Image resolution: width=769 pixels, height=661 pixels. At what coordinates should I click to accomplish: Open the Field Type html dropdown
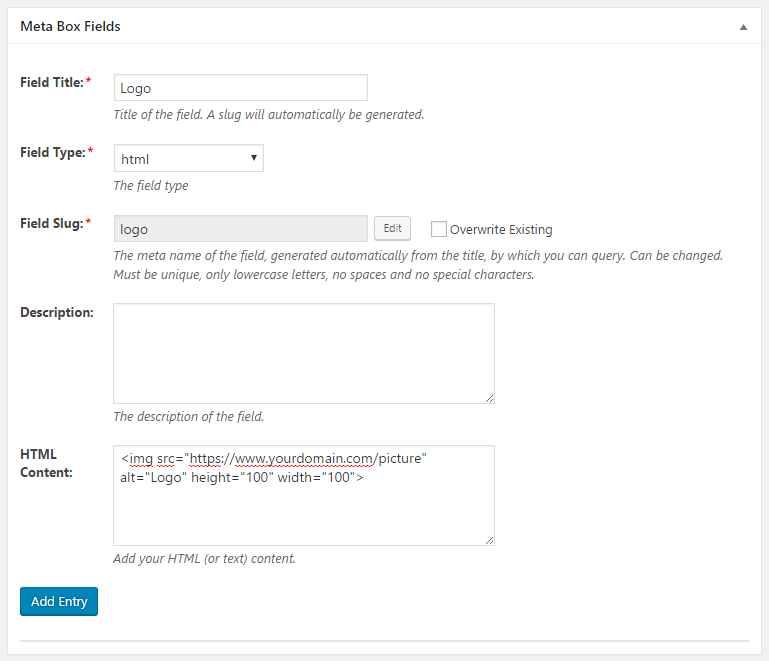[x=189, y=158]
